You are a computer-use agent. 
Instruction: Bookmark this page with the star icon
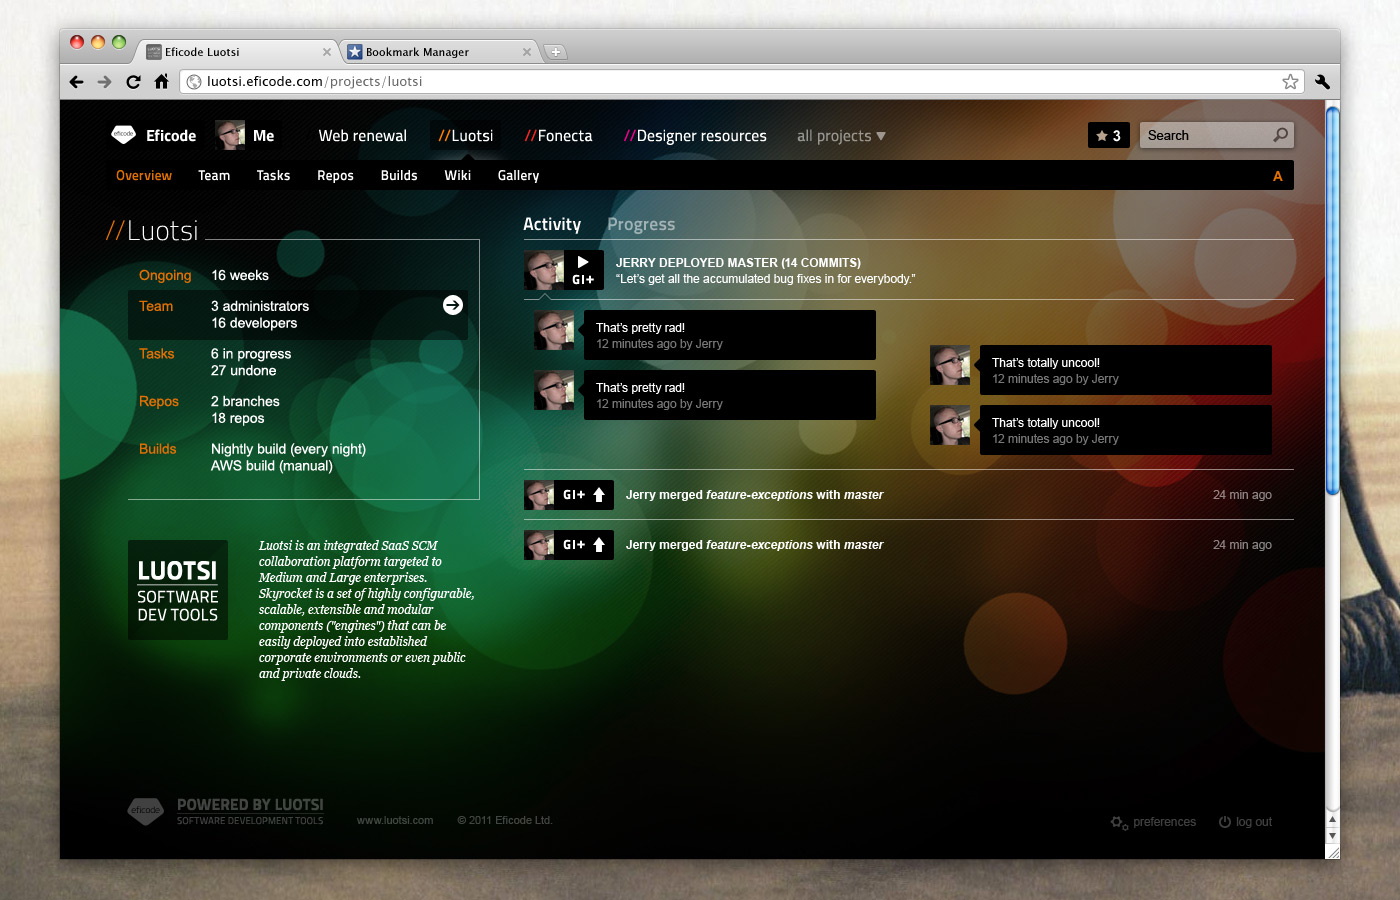coord(1290,82)
